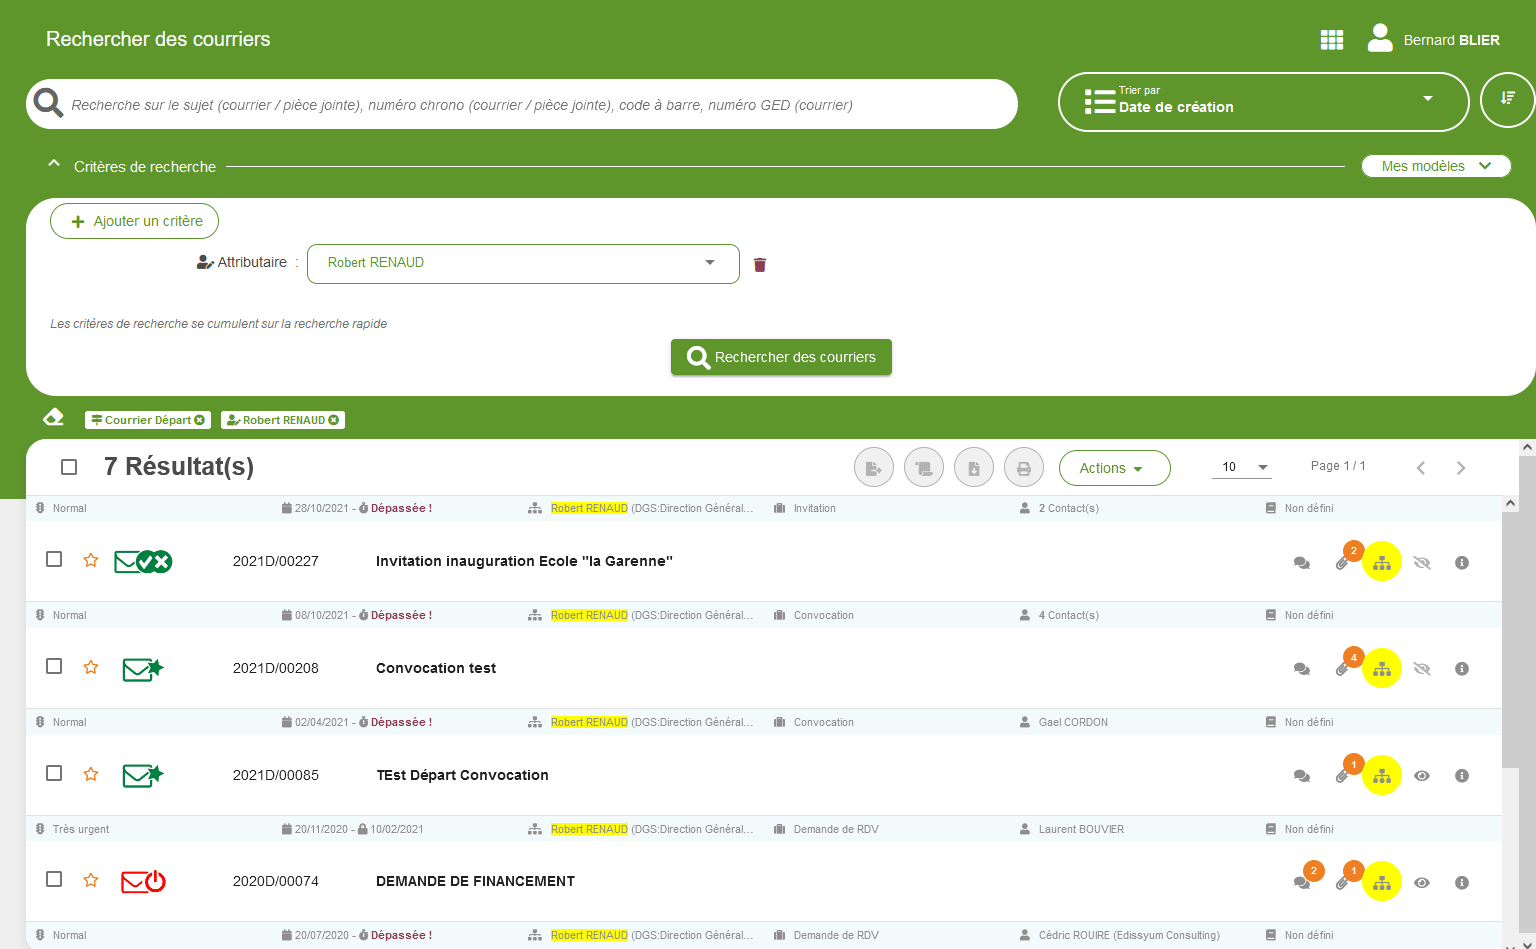Toggle follow eye on 2021D/00085
This screenshot has width=1536, height=949.
click(1422, 776)
